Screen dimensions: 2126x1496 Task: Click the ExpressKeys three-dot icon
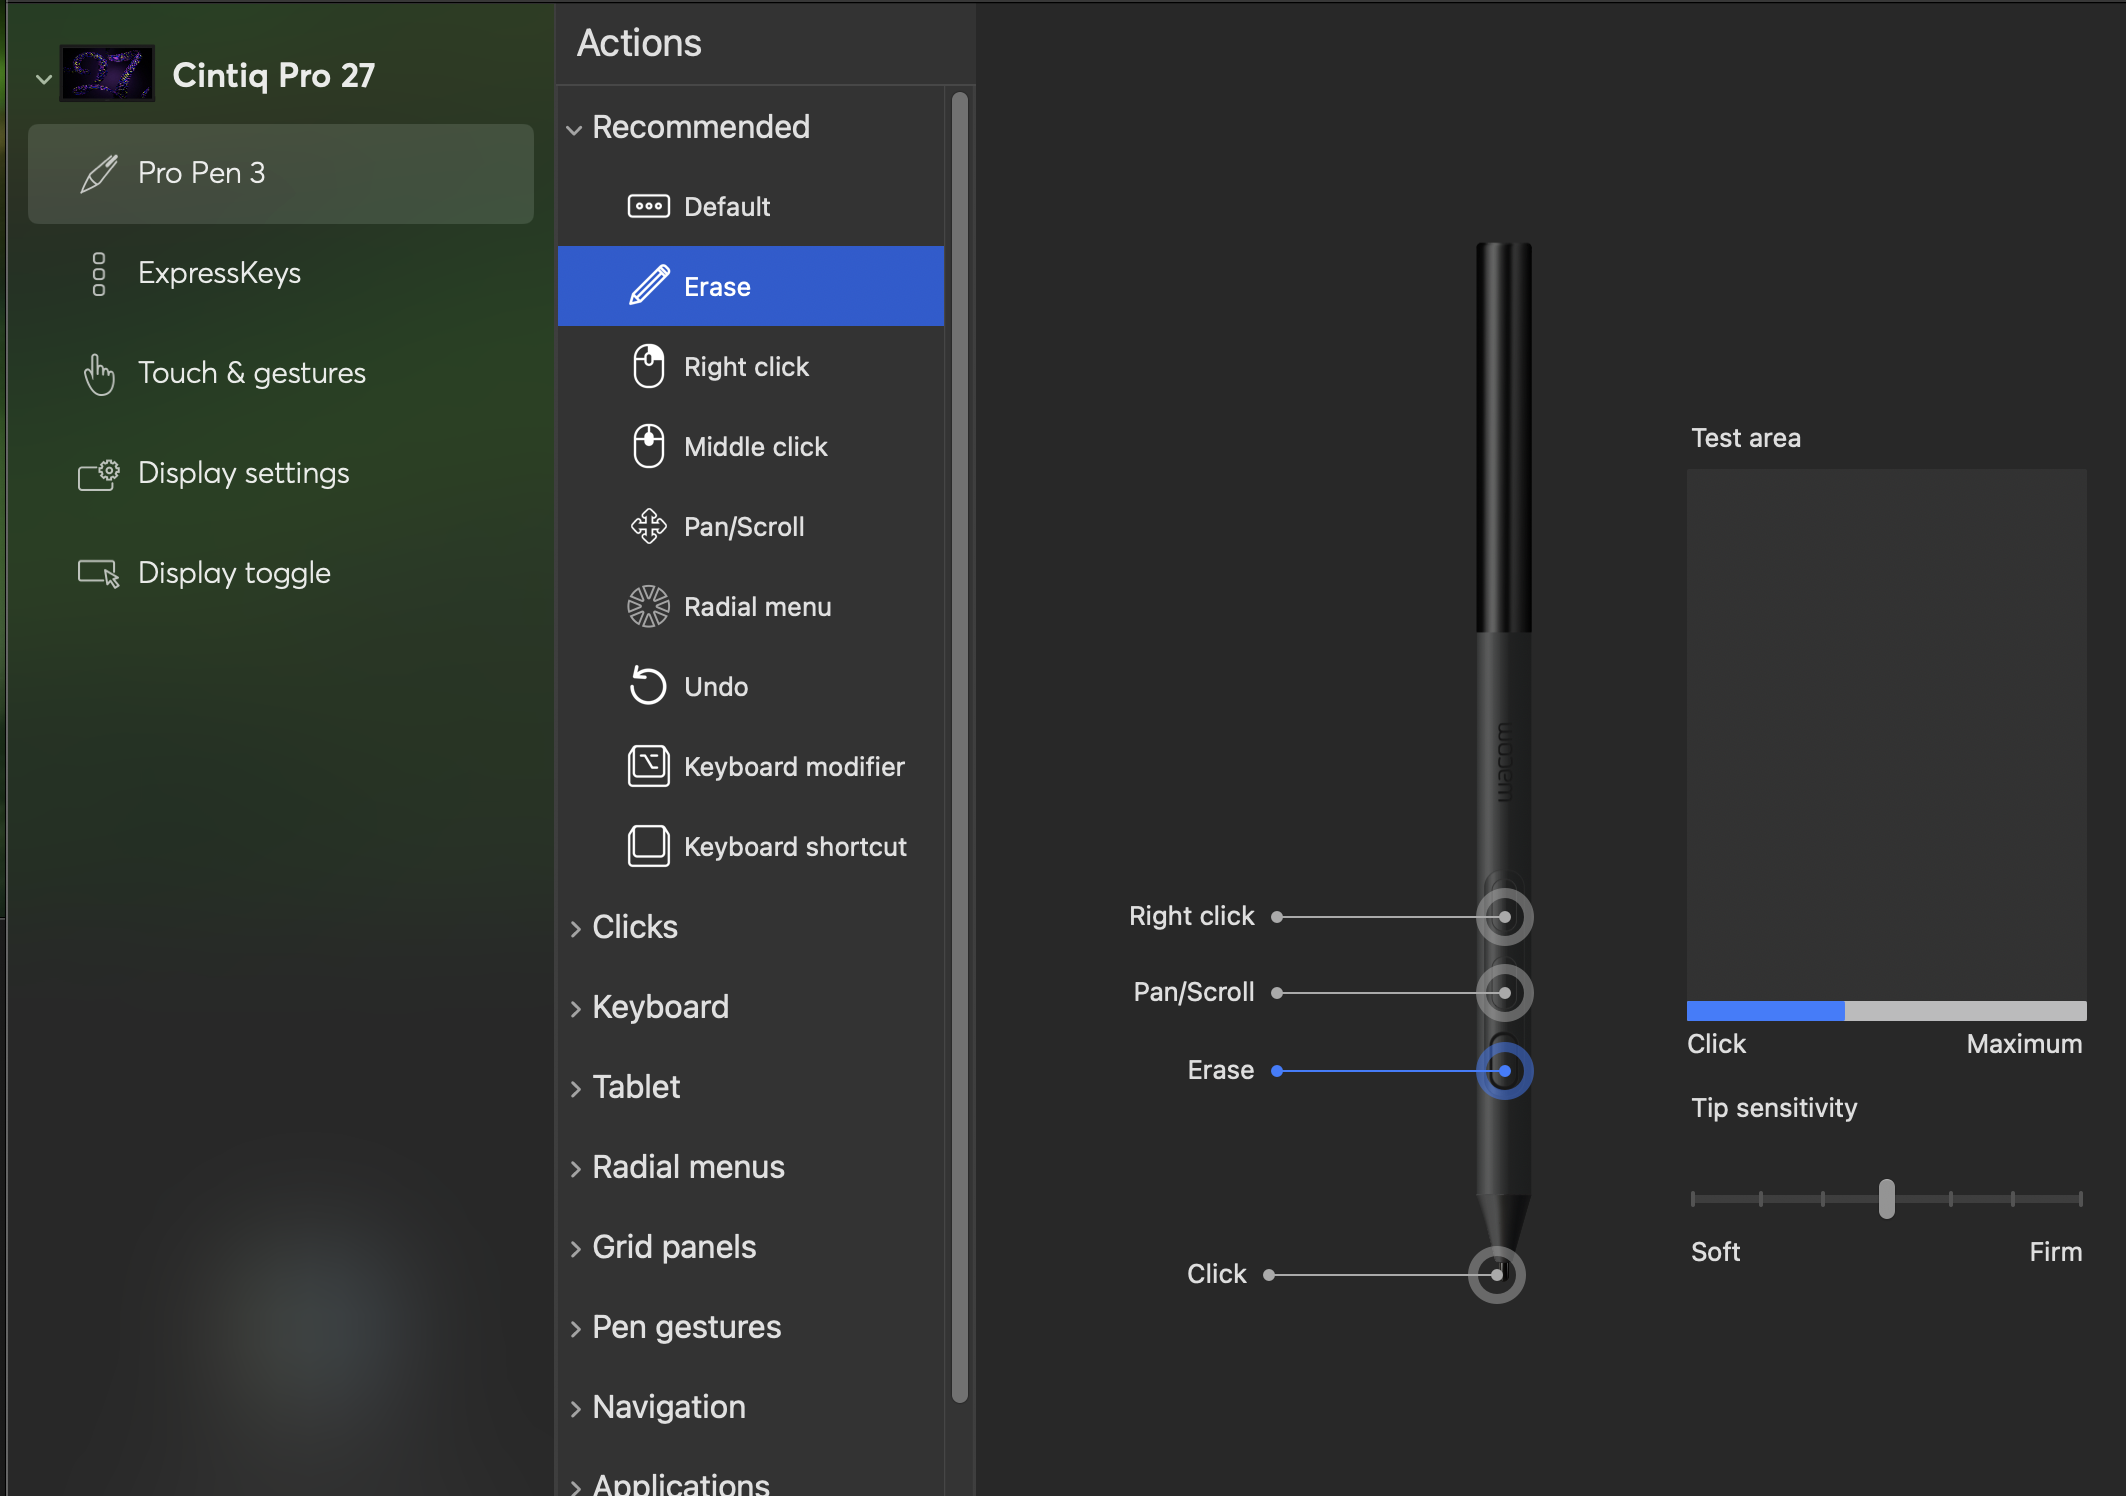click(99, 274)
